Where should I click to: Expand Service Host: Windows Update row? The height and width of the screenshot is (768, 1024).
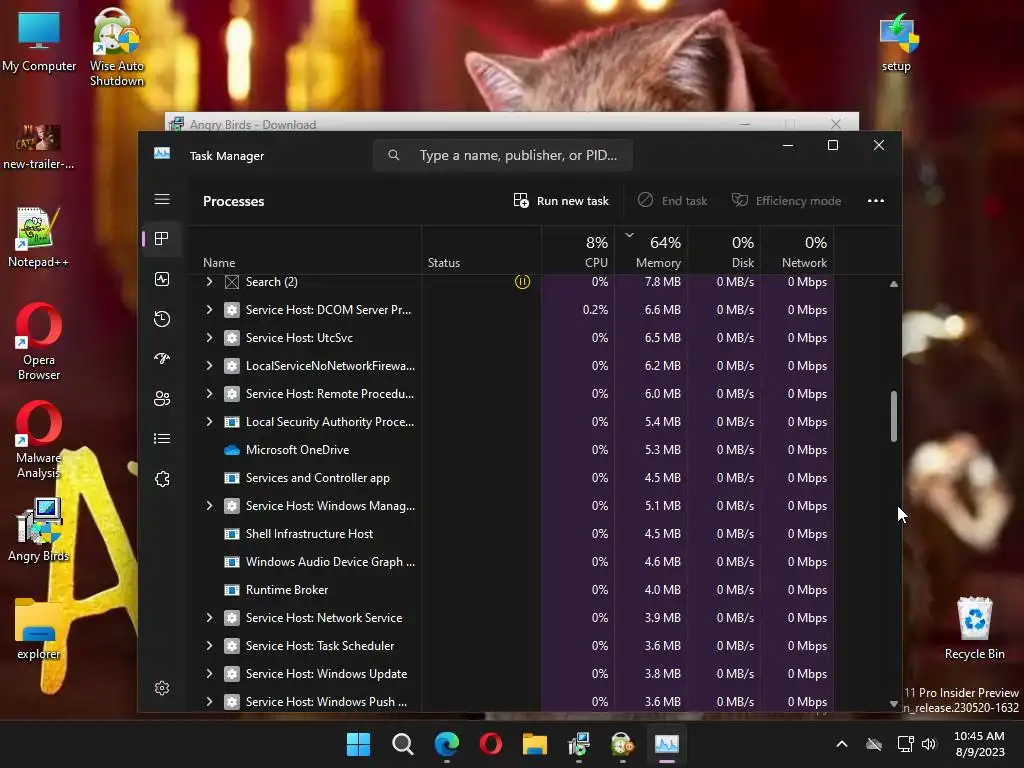tap(209, 673)
